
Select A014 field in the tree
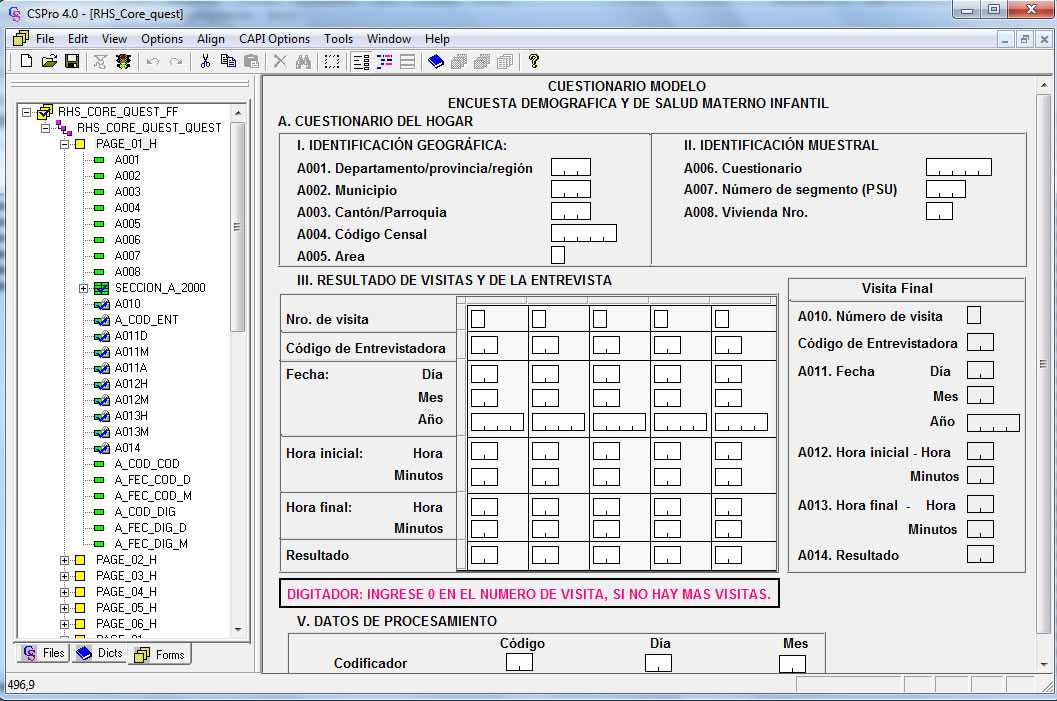(127, 448)
